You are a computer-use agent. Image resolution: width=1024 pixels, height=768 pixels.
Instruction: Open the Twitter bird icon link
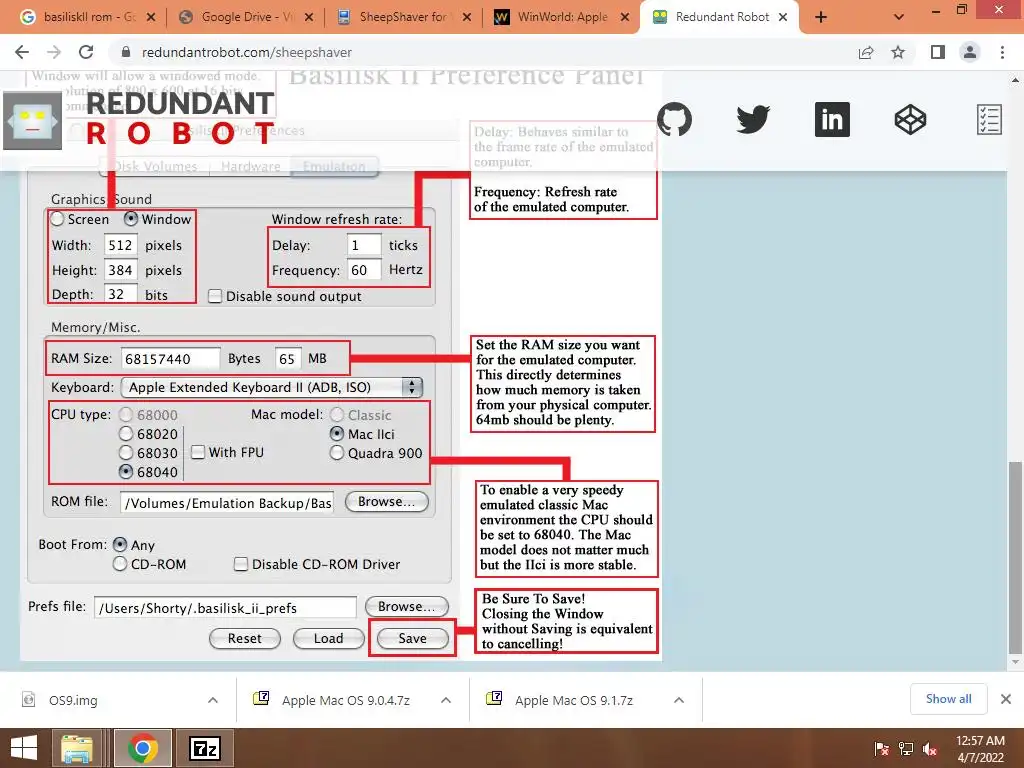click(753, 120)
